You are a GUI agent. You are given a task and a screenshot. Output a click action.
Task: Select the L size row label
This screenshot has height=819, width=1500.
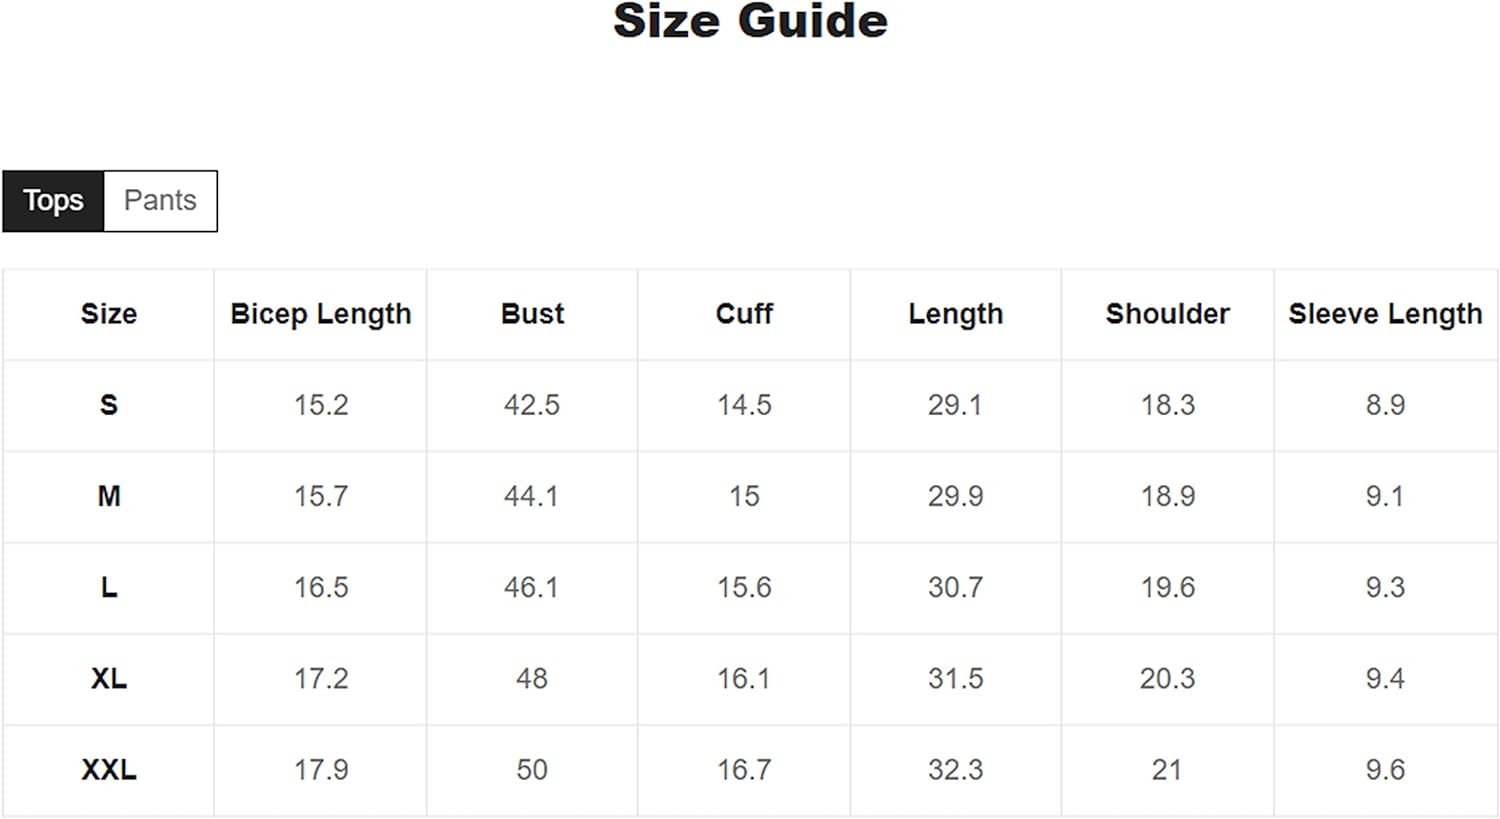pyautogui.click(x=109, y=587)
